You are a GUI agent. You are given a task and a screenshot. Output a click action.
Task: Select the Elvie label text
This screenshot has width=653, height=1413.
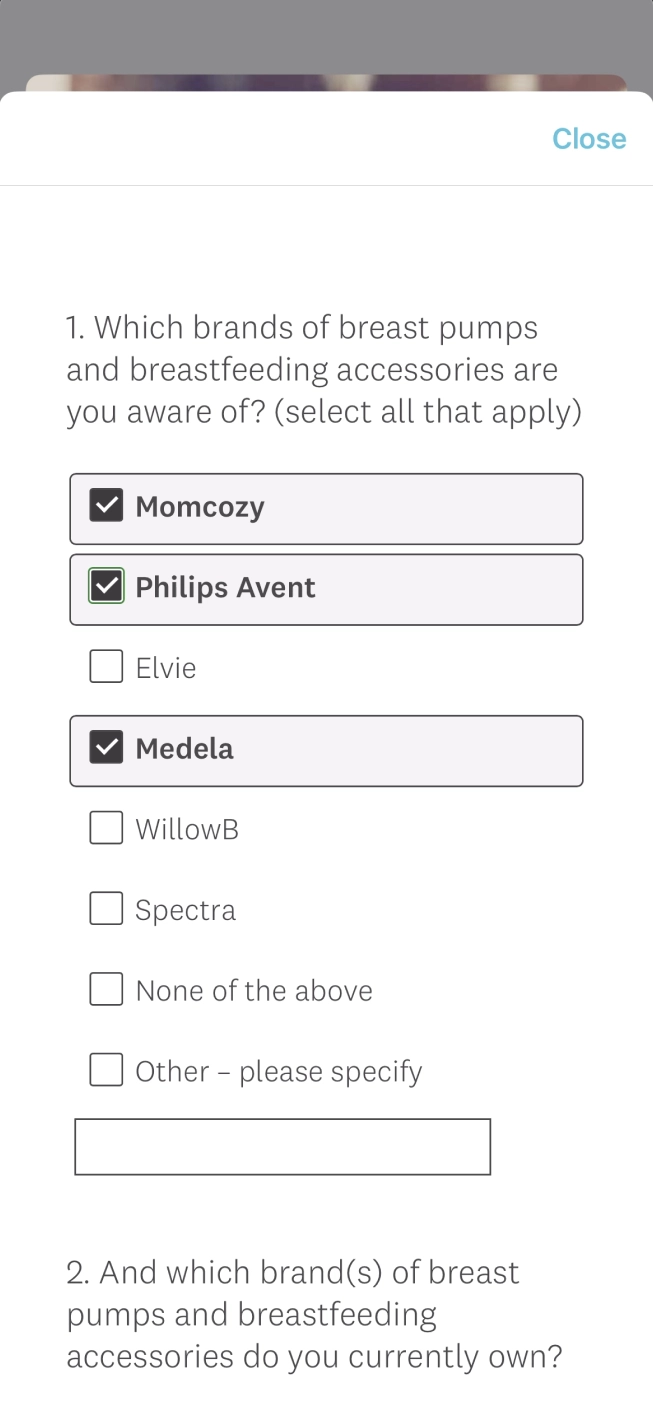pyautogui.click(x=166, y=668)
